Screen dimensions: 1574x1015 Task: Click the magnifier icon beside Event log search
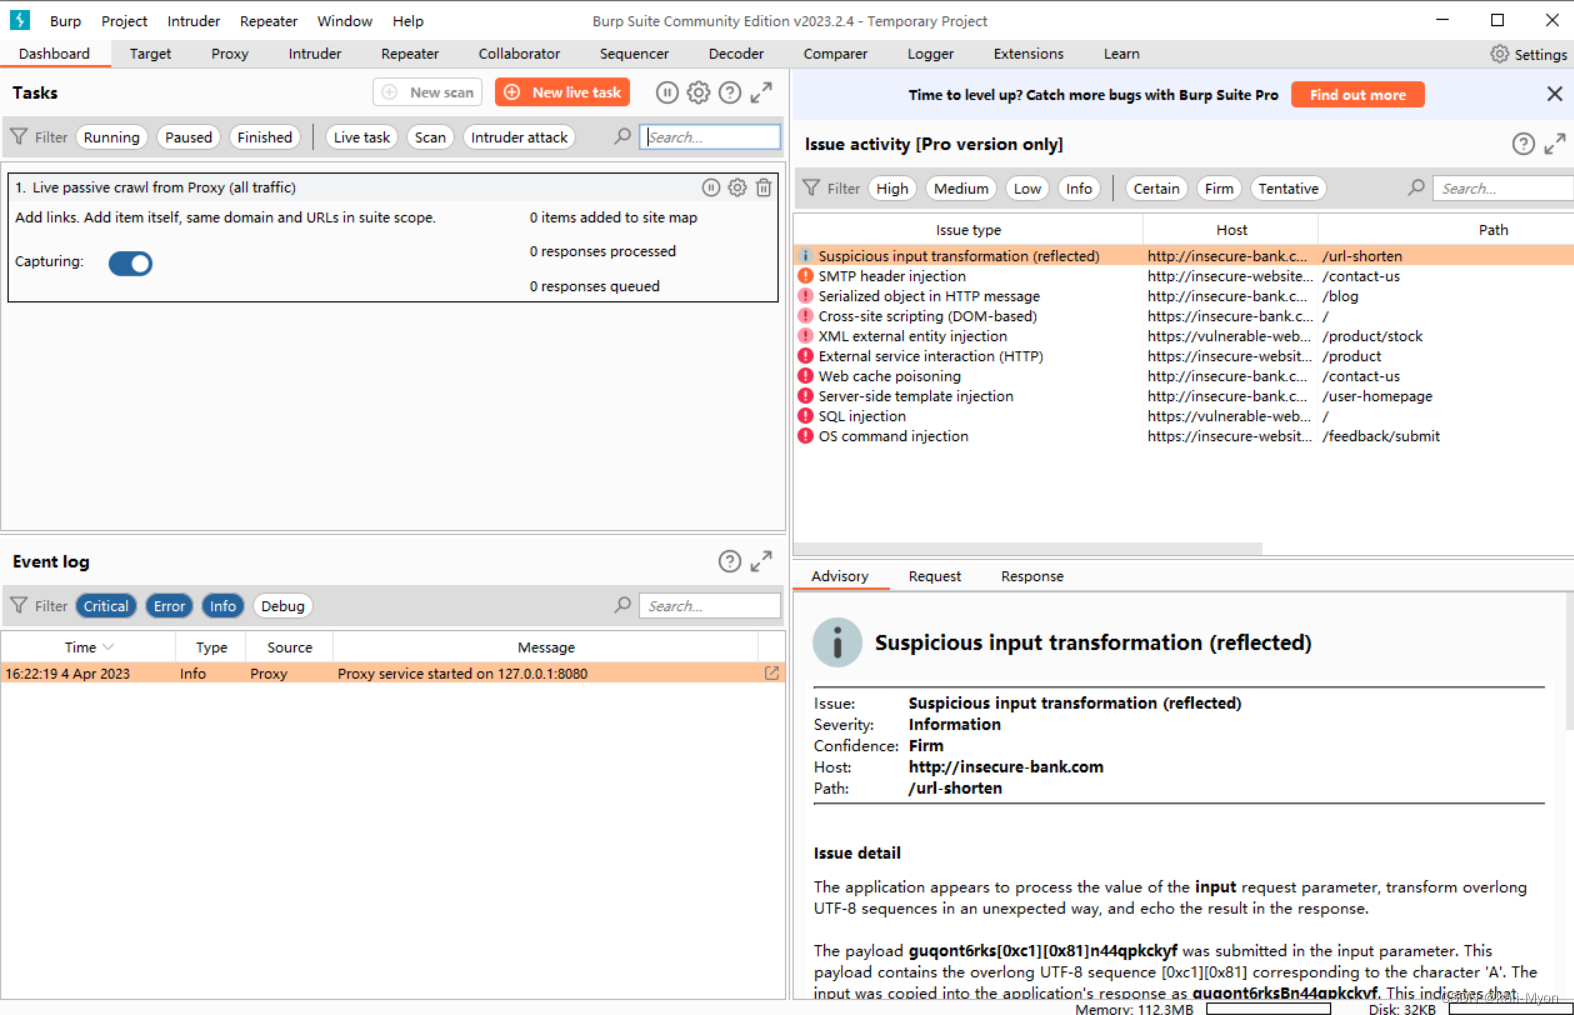622,606
